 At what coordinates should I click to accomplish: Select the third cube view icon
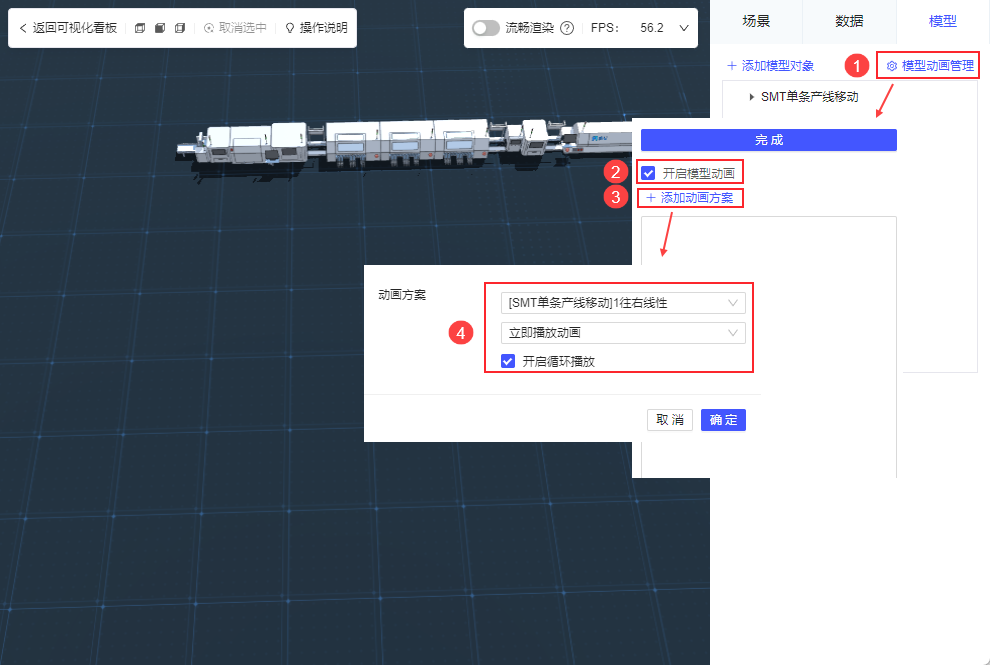(180, 28)
